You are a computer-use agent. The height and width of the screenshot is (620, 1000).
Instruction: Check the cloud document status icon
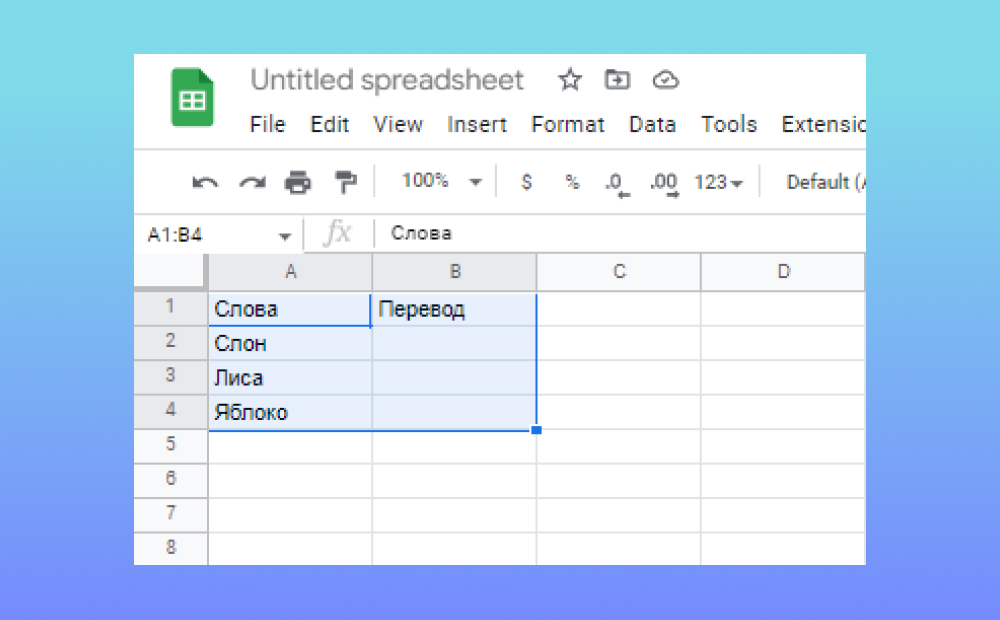coord(665,80)
